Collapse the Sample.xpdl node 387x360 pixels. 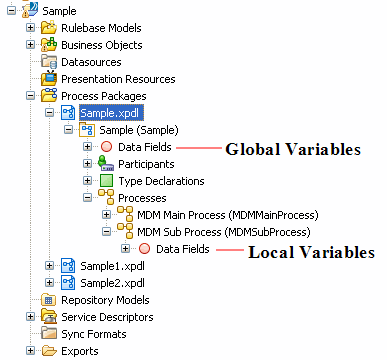49,113
